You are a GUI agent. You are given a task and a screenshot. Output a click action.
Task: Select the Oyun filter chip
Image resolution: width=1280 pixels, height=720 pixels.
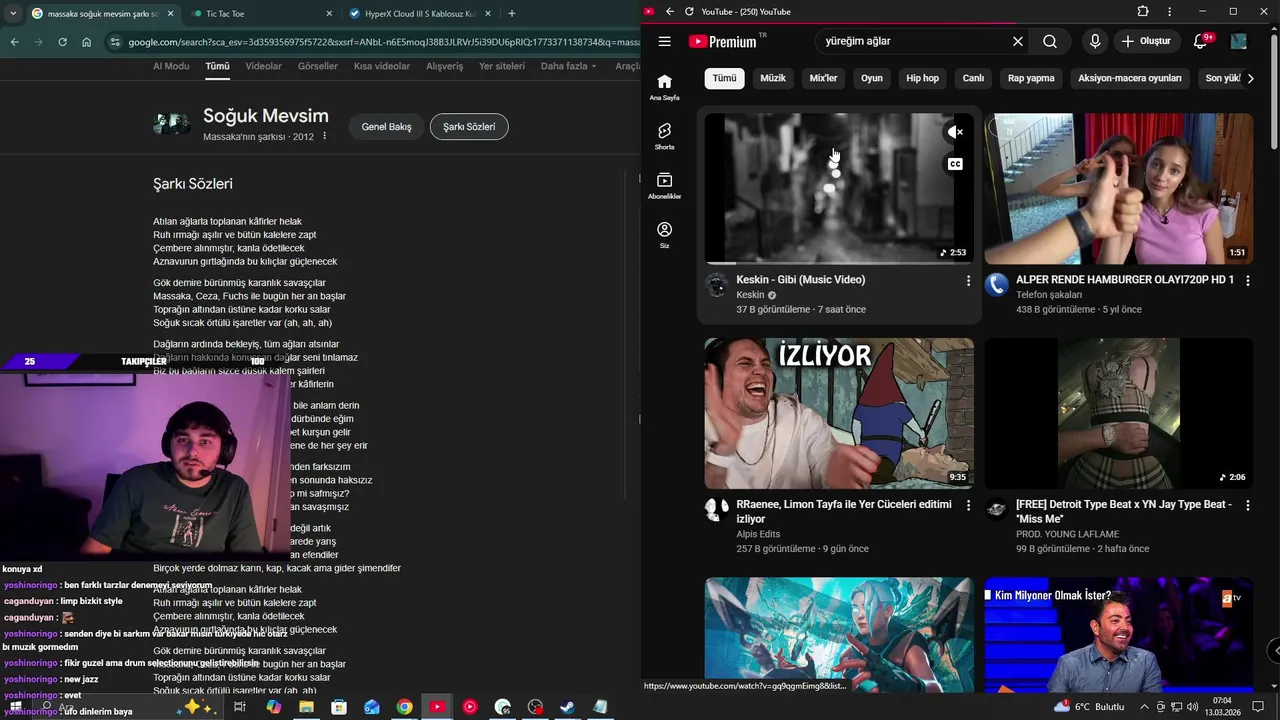coord(872,78)
